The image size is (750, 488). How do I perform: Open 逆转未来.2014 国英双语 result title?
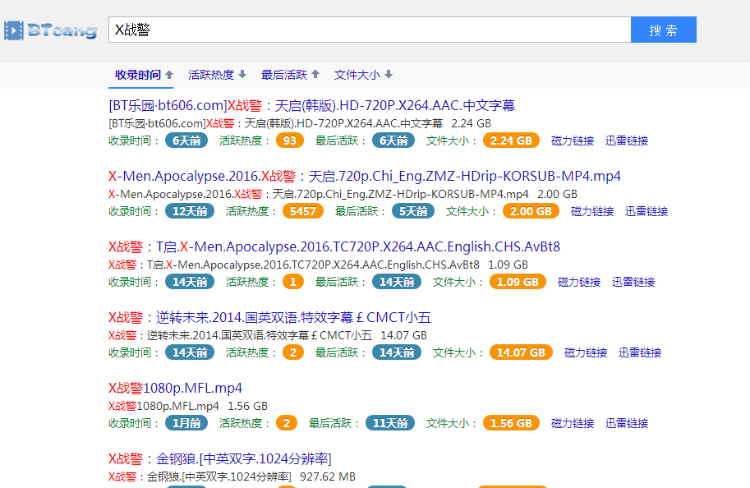[270, 317]
